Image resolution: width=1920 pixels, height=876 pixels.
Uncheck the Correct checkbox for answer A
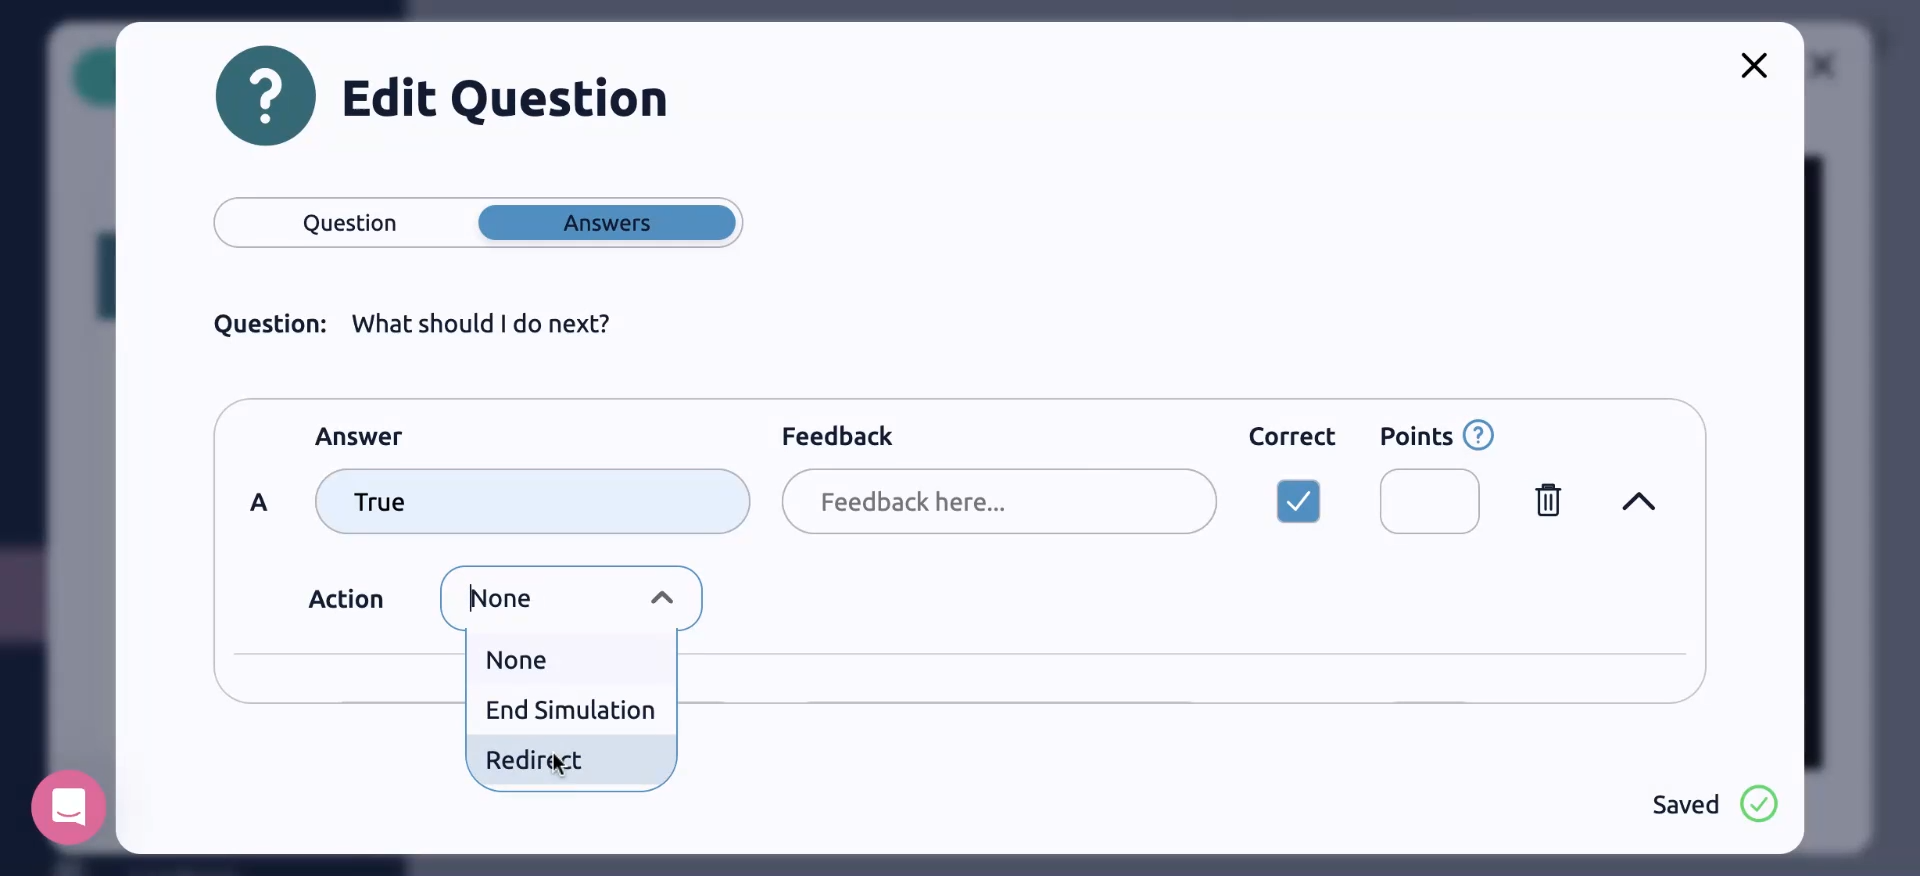(1297, 501)
